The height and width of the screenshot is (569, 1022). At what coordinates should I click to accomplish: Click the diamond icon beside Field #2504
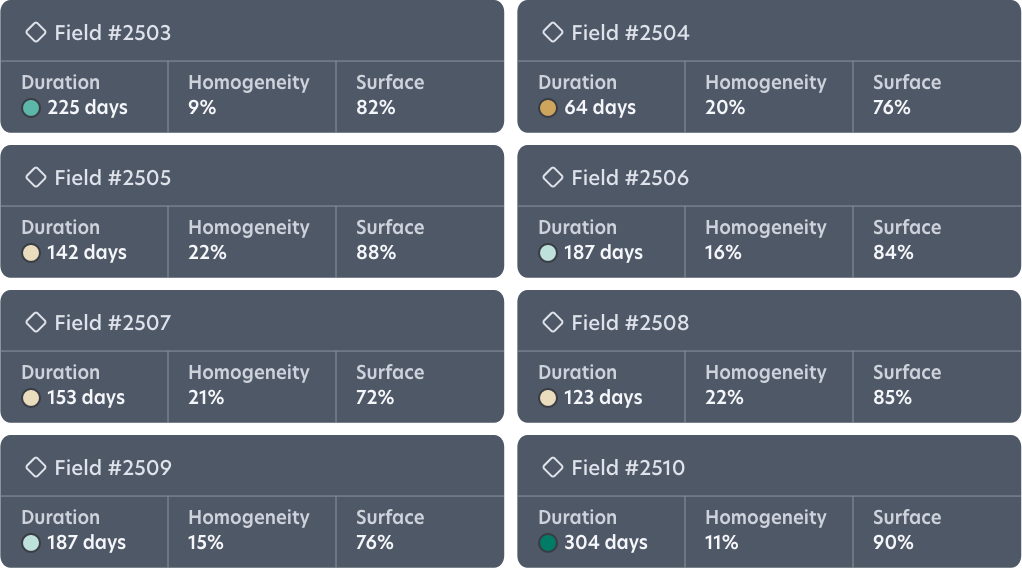[553, 33]
